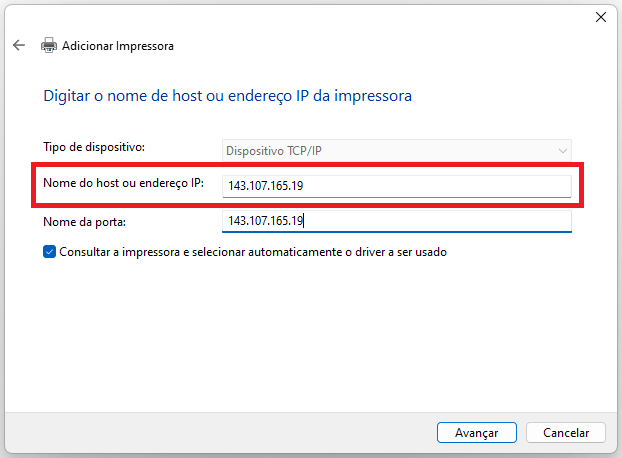Click the Avançar button
Viewport: 622px width, 458px height.
[477, 433]
